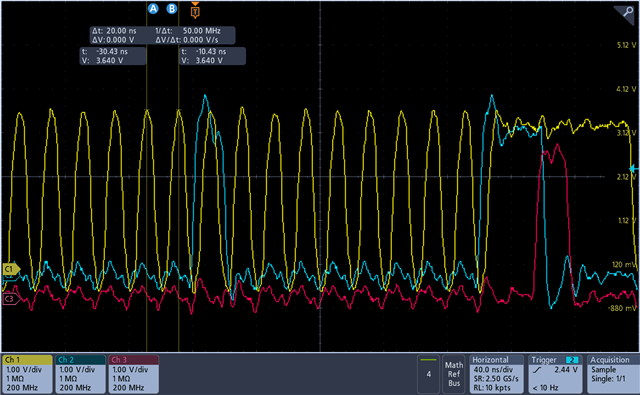This screenshot has height=395, width=640.
Task: Click cursor B readout showing -10.43 ns
Action: [x=213, y=56]
